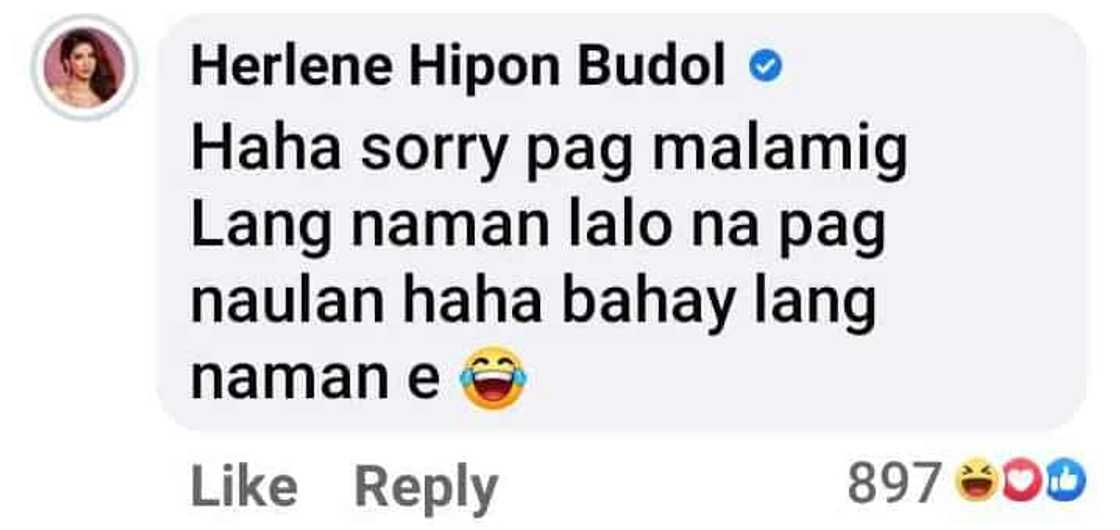Image resolution: width=1120 pixels, height=530 pixels.
Task: Click the red heart reaction icon
Action: [x=1021, y=482]
